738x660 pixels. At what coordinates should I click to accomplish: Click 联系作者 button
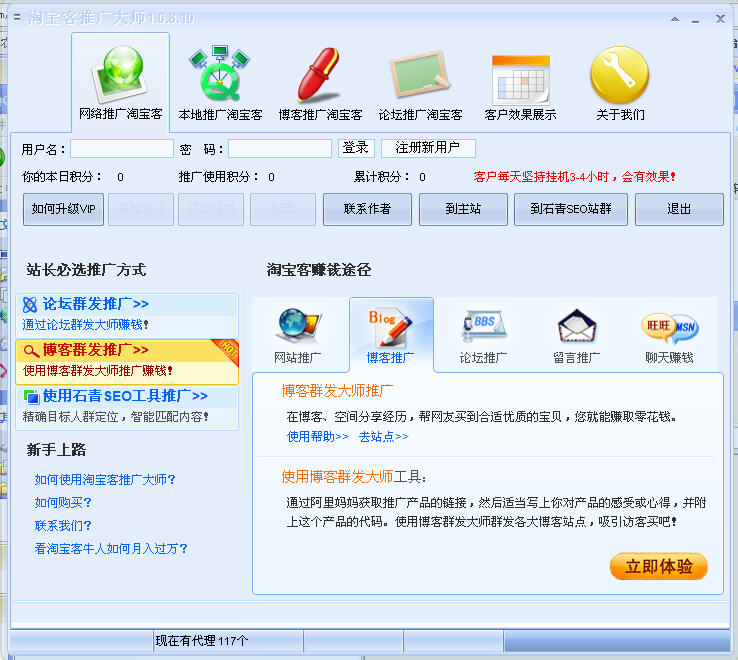point(367,209)
